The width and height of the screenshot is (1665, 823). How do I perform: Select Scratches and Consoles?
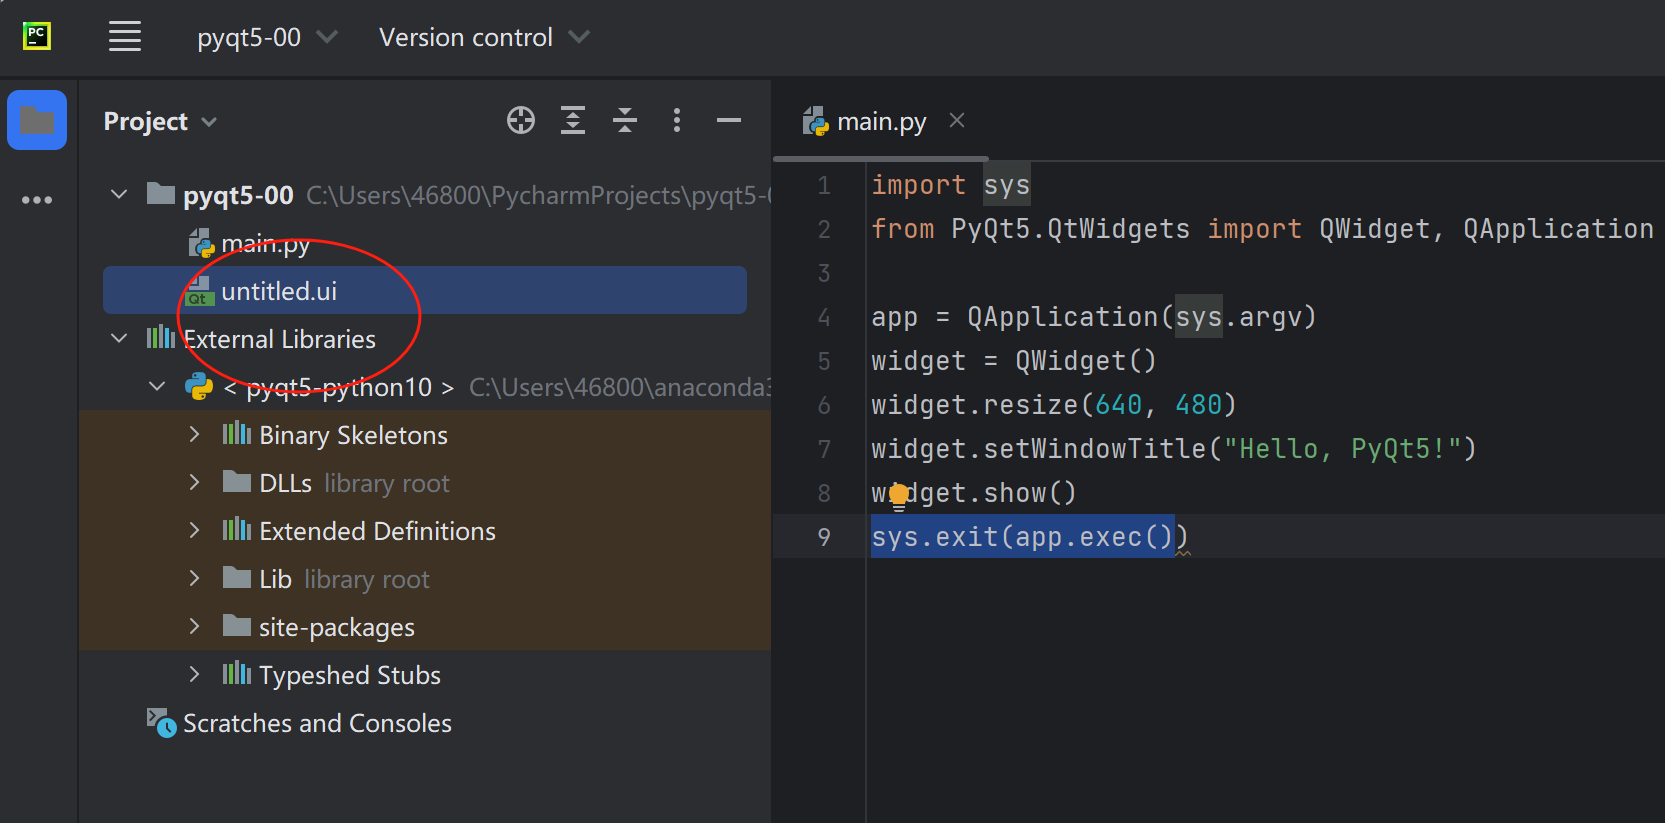[316, 723]
